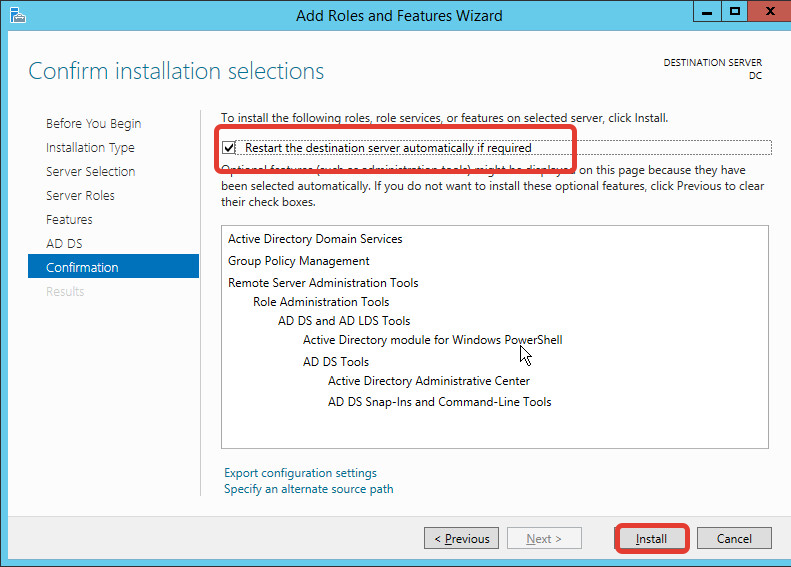Select Active Directory Domain Services entry

(315, 239)
